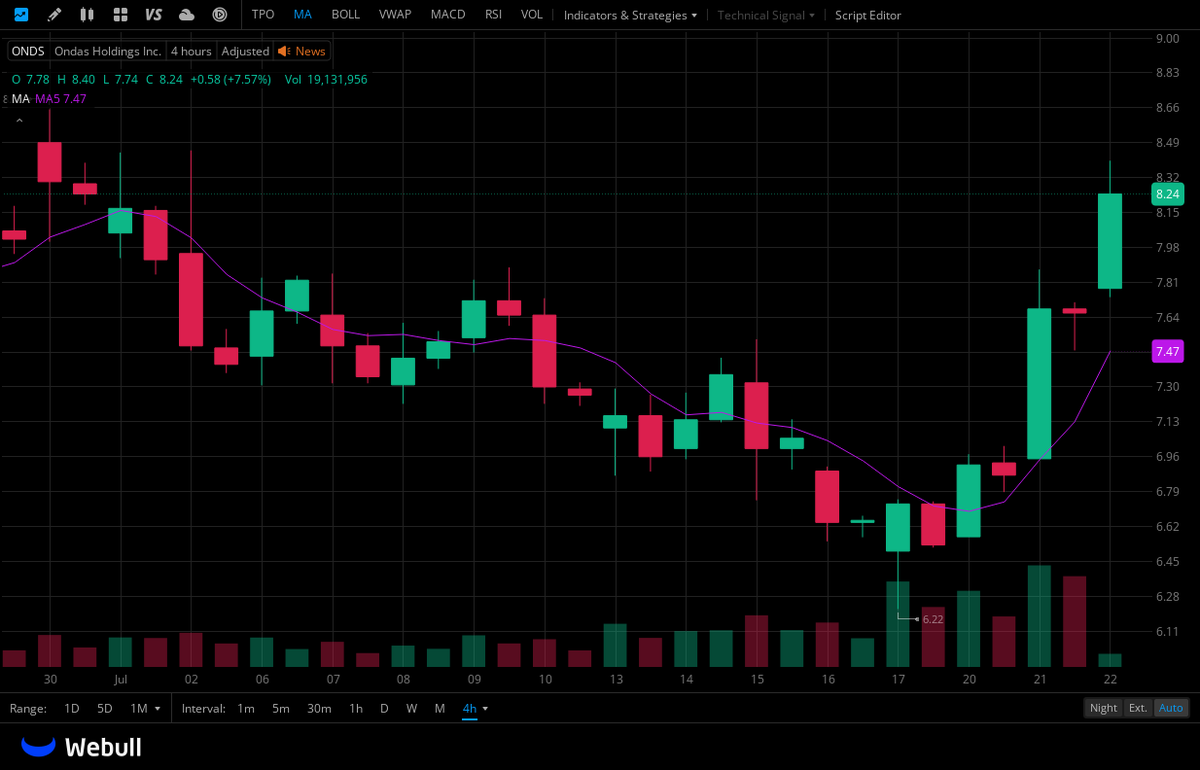Set interval to 5m
Viewport: 1200px width, 770px height.
click(281, 708)
